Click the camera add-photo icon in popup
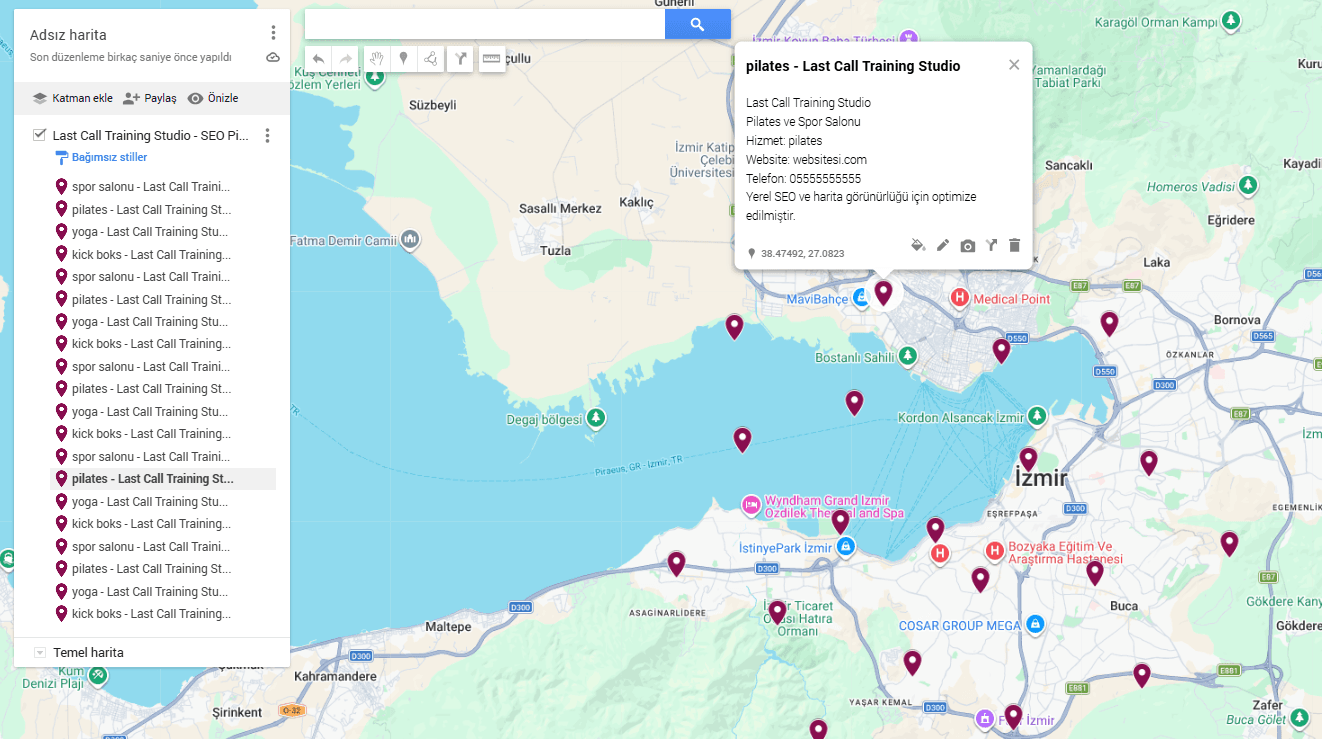The height and width of the screenshot is (739, 1322). (967, 246)
